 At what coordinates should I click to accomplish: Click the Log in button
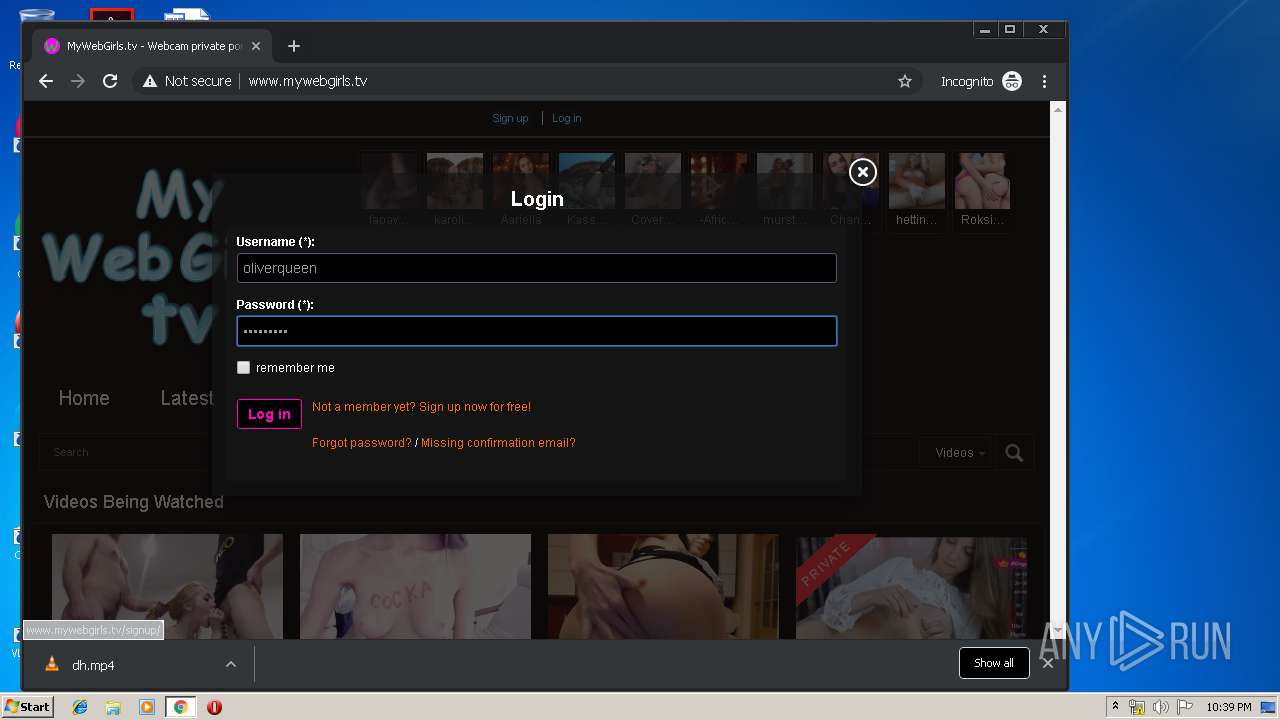point(269,414)
